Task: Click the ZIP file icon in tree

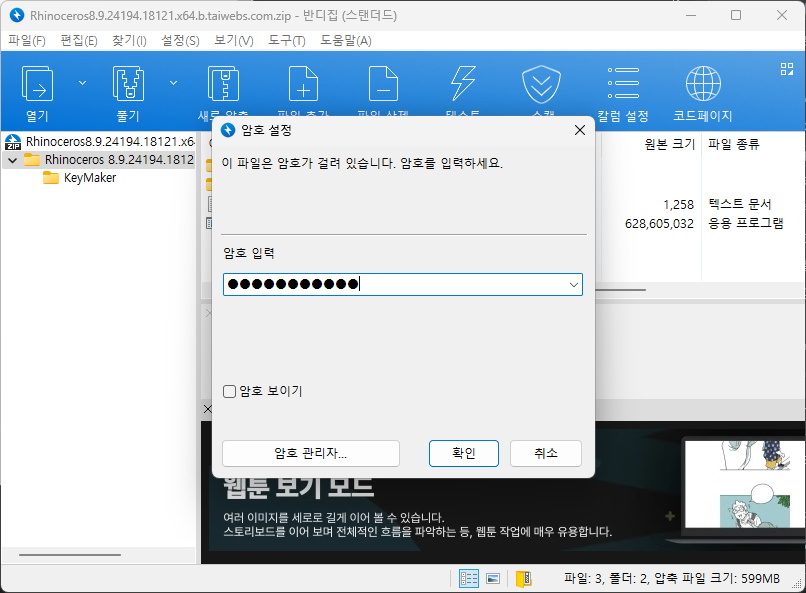Action: coord(13,142)
